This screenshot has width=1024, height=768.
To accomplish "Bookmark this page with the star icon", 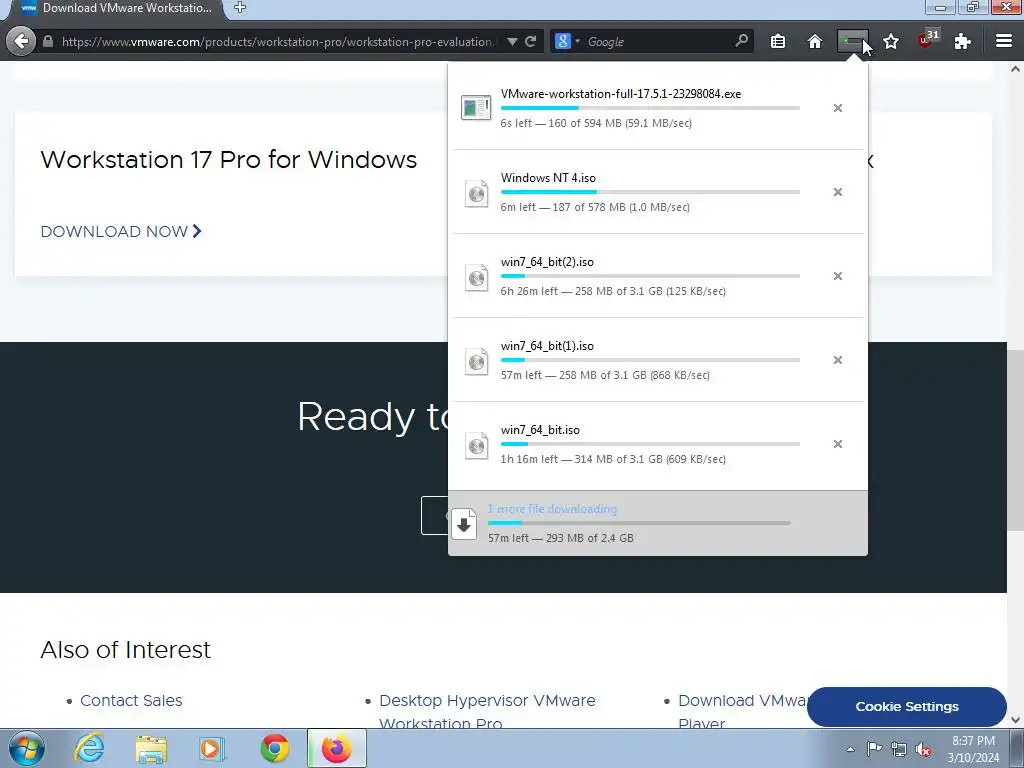I will coord(891,42).
